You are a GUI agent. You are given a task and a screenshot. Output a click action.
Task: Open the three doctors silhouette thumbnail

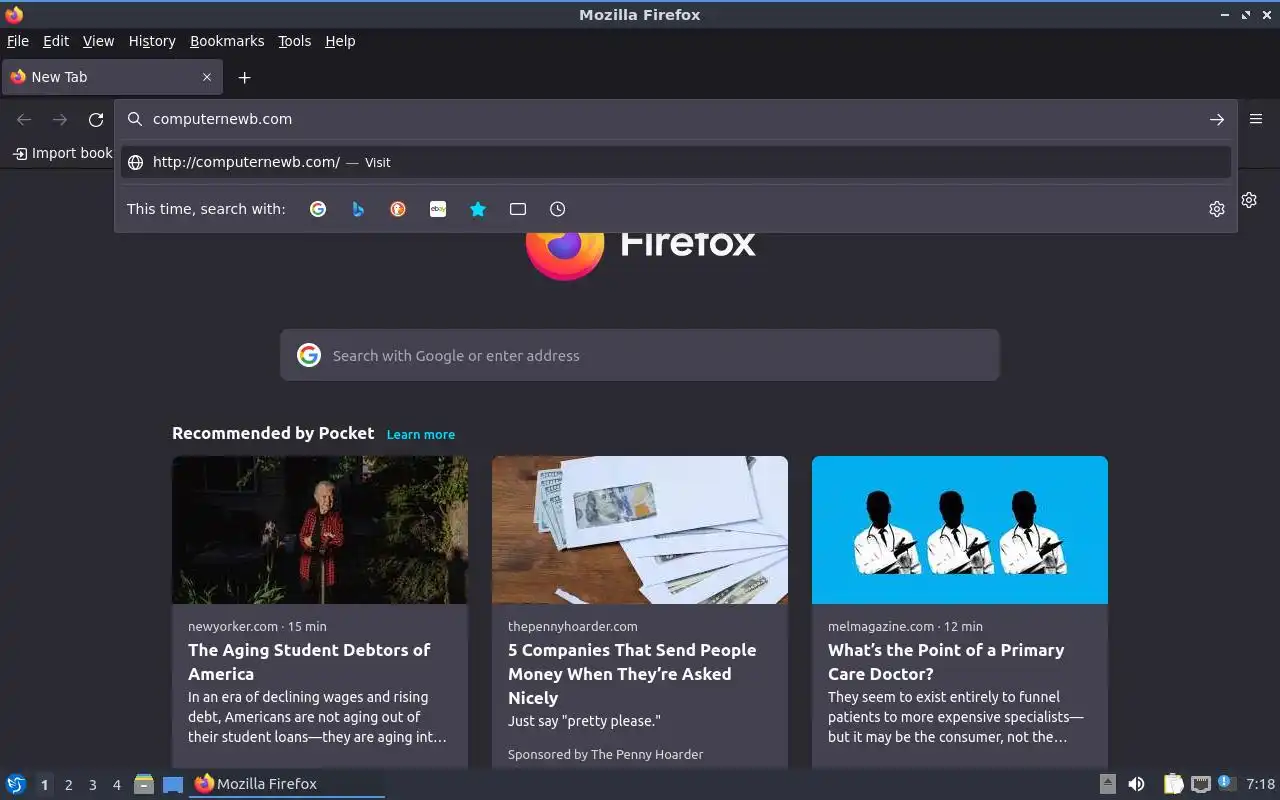coord(960,530)
